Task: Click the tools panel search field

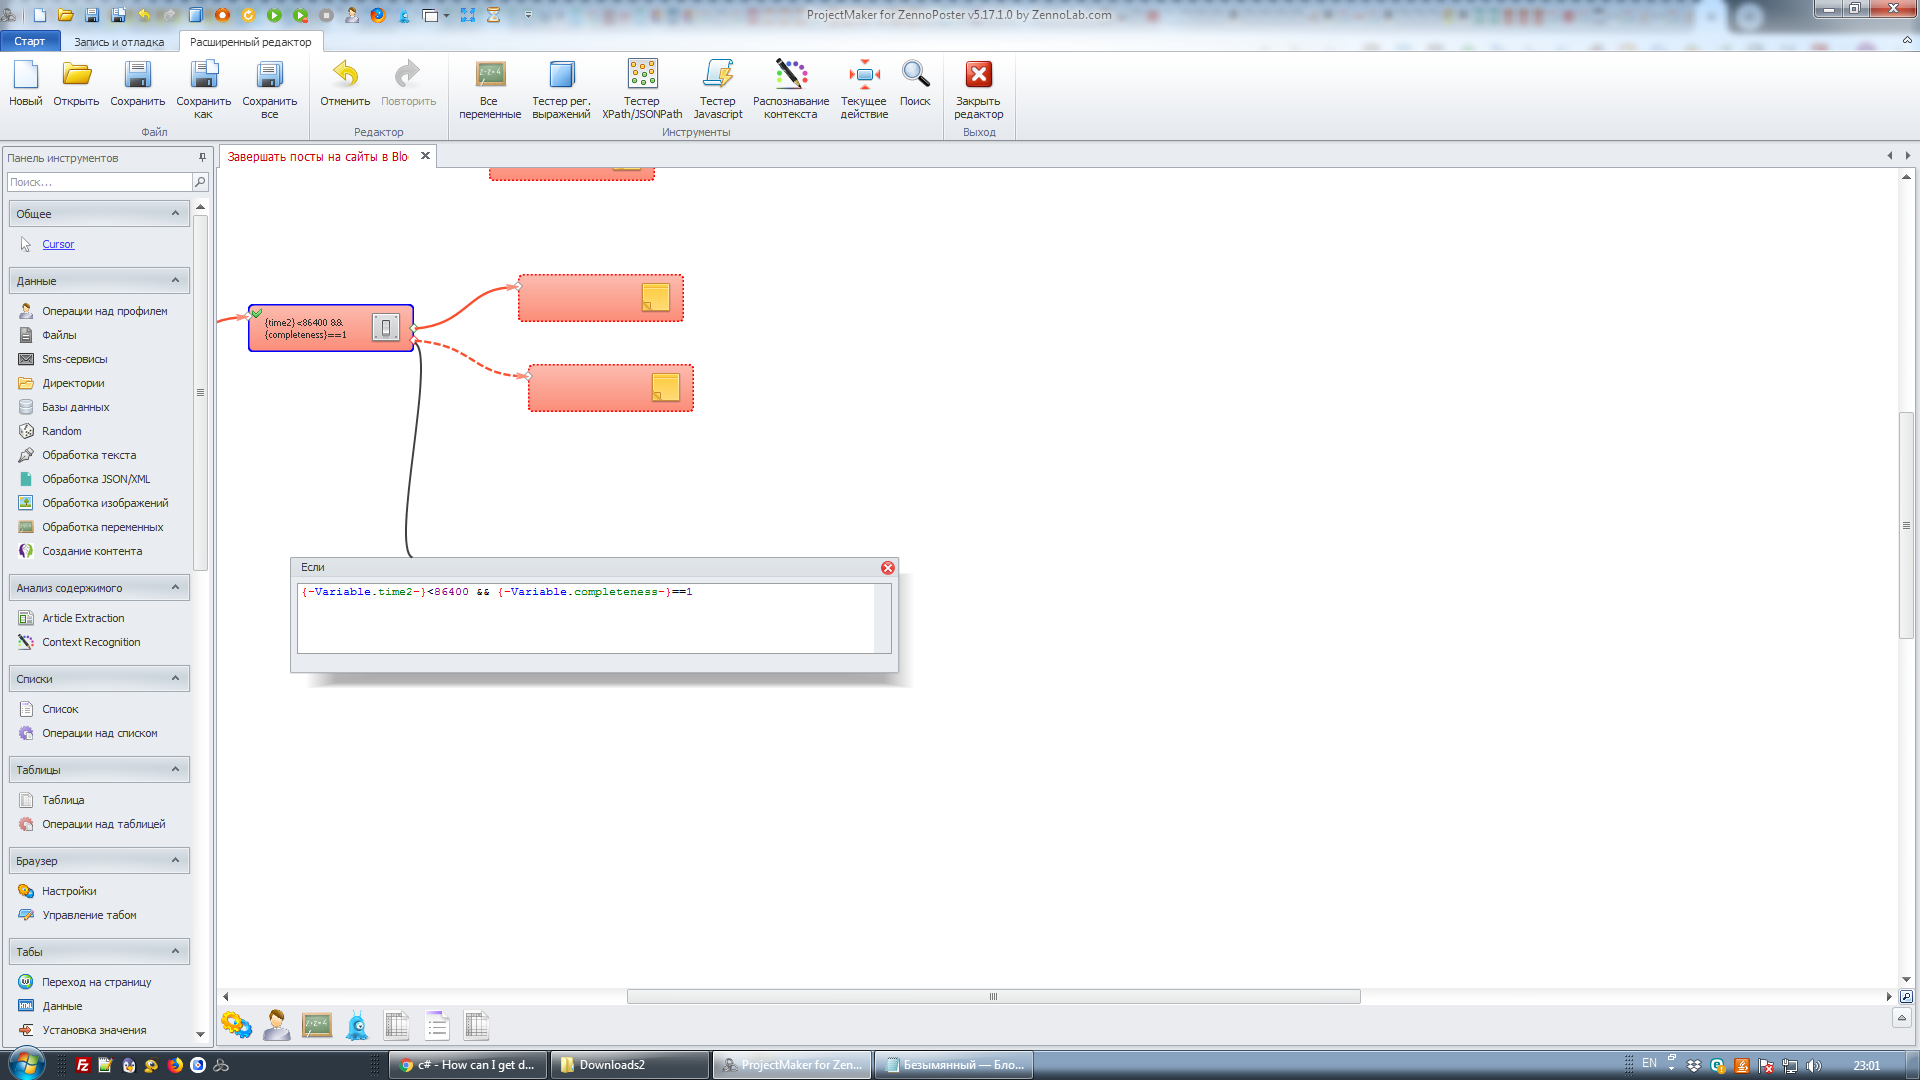Action: [98, 182]
